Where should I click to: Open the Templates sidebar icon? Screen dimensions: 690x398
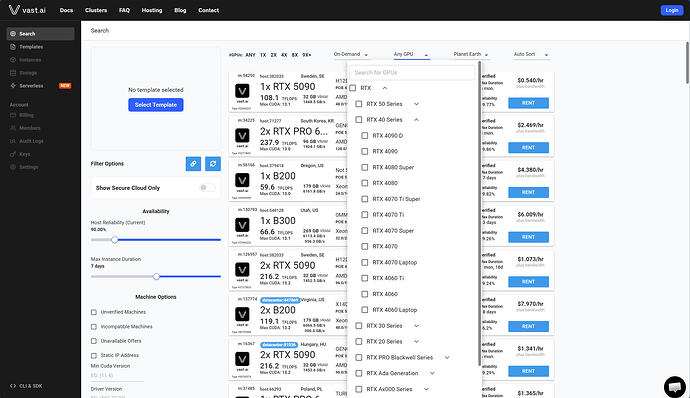point(13,47)
